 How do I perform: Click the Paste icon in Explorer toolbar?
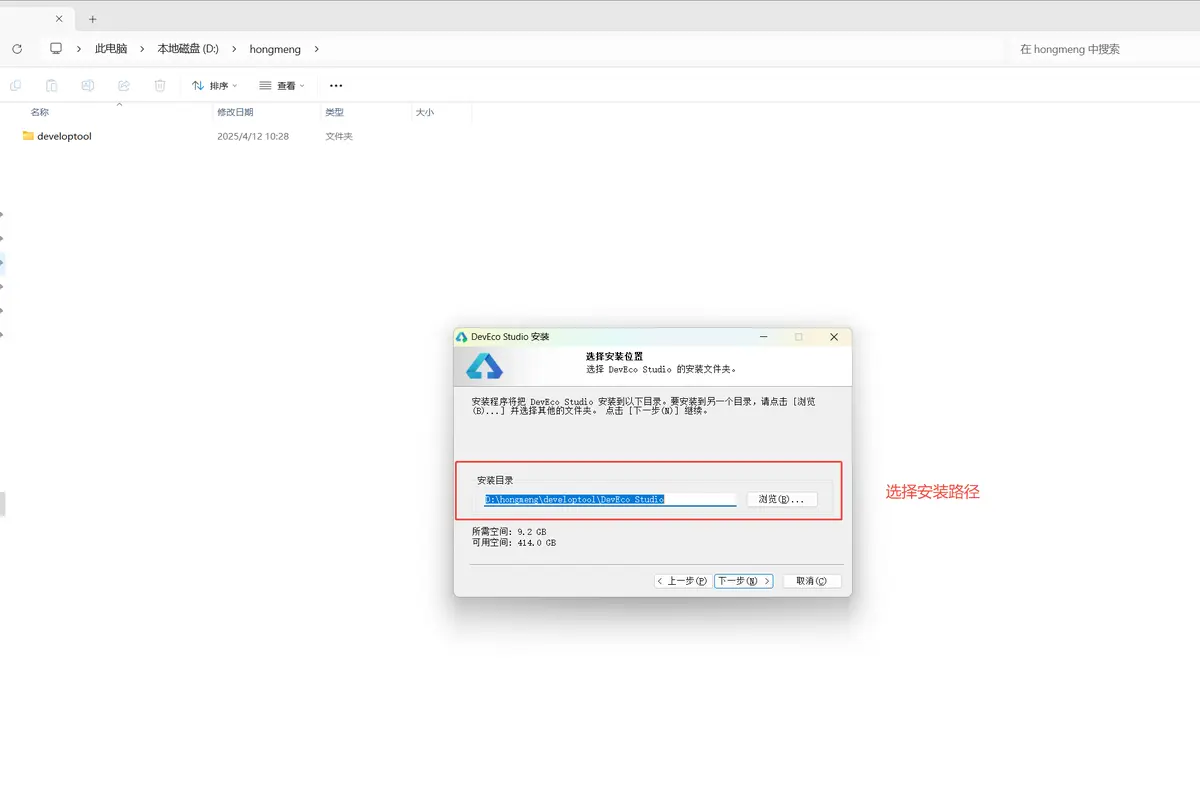click(52, 86)
